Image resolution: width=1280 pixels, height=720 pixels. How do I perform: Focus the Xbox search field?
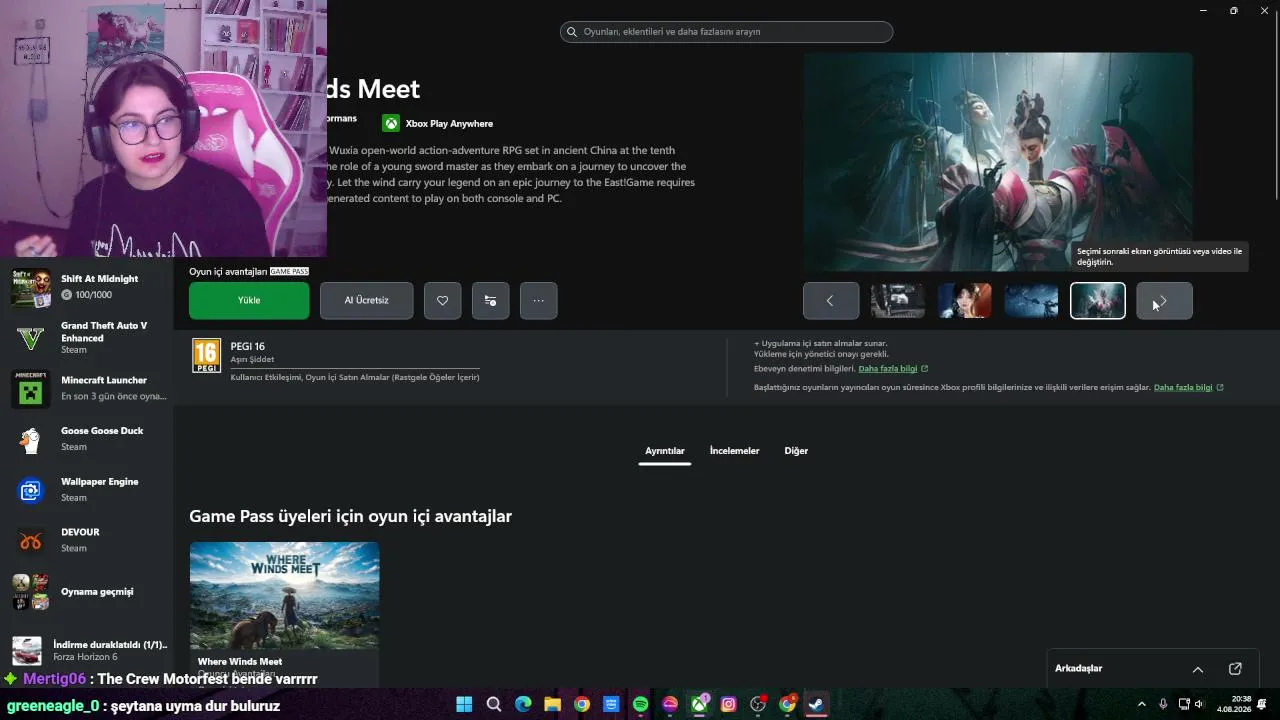(x=726, y=32)
